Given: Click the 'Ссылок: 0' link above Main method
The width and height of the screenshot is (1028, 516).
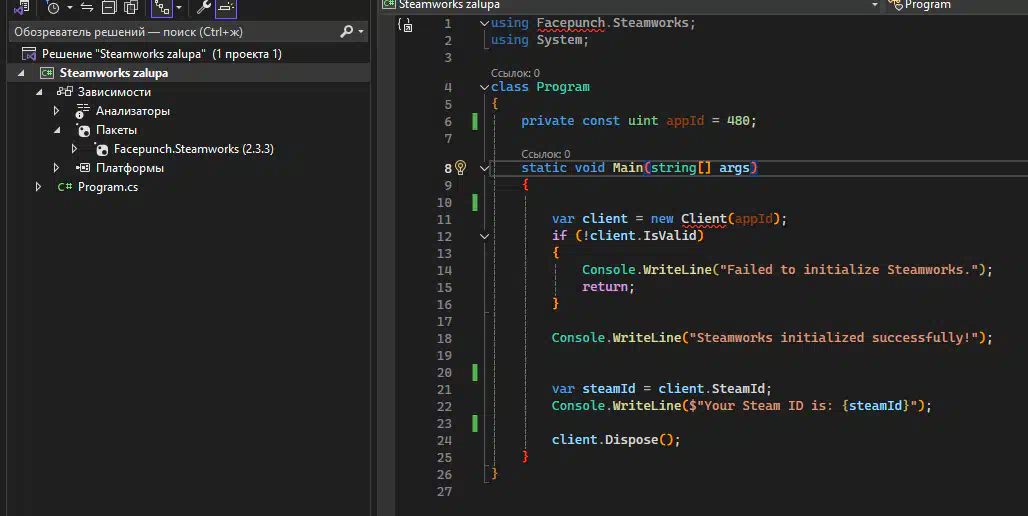Looking at the screenshot, I should (545, 154).
